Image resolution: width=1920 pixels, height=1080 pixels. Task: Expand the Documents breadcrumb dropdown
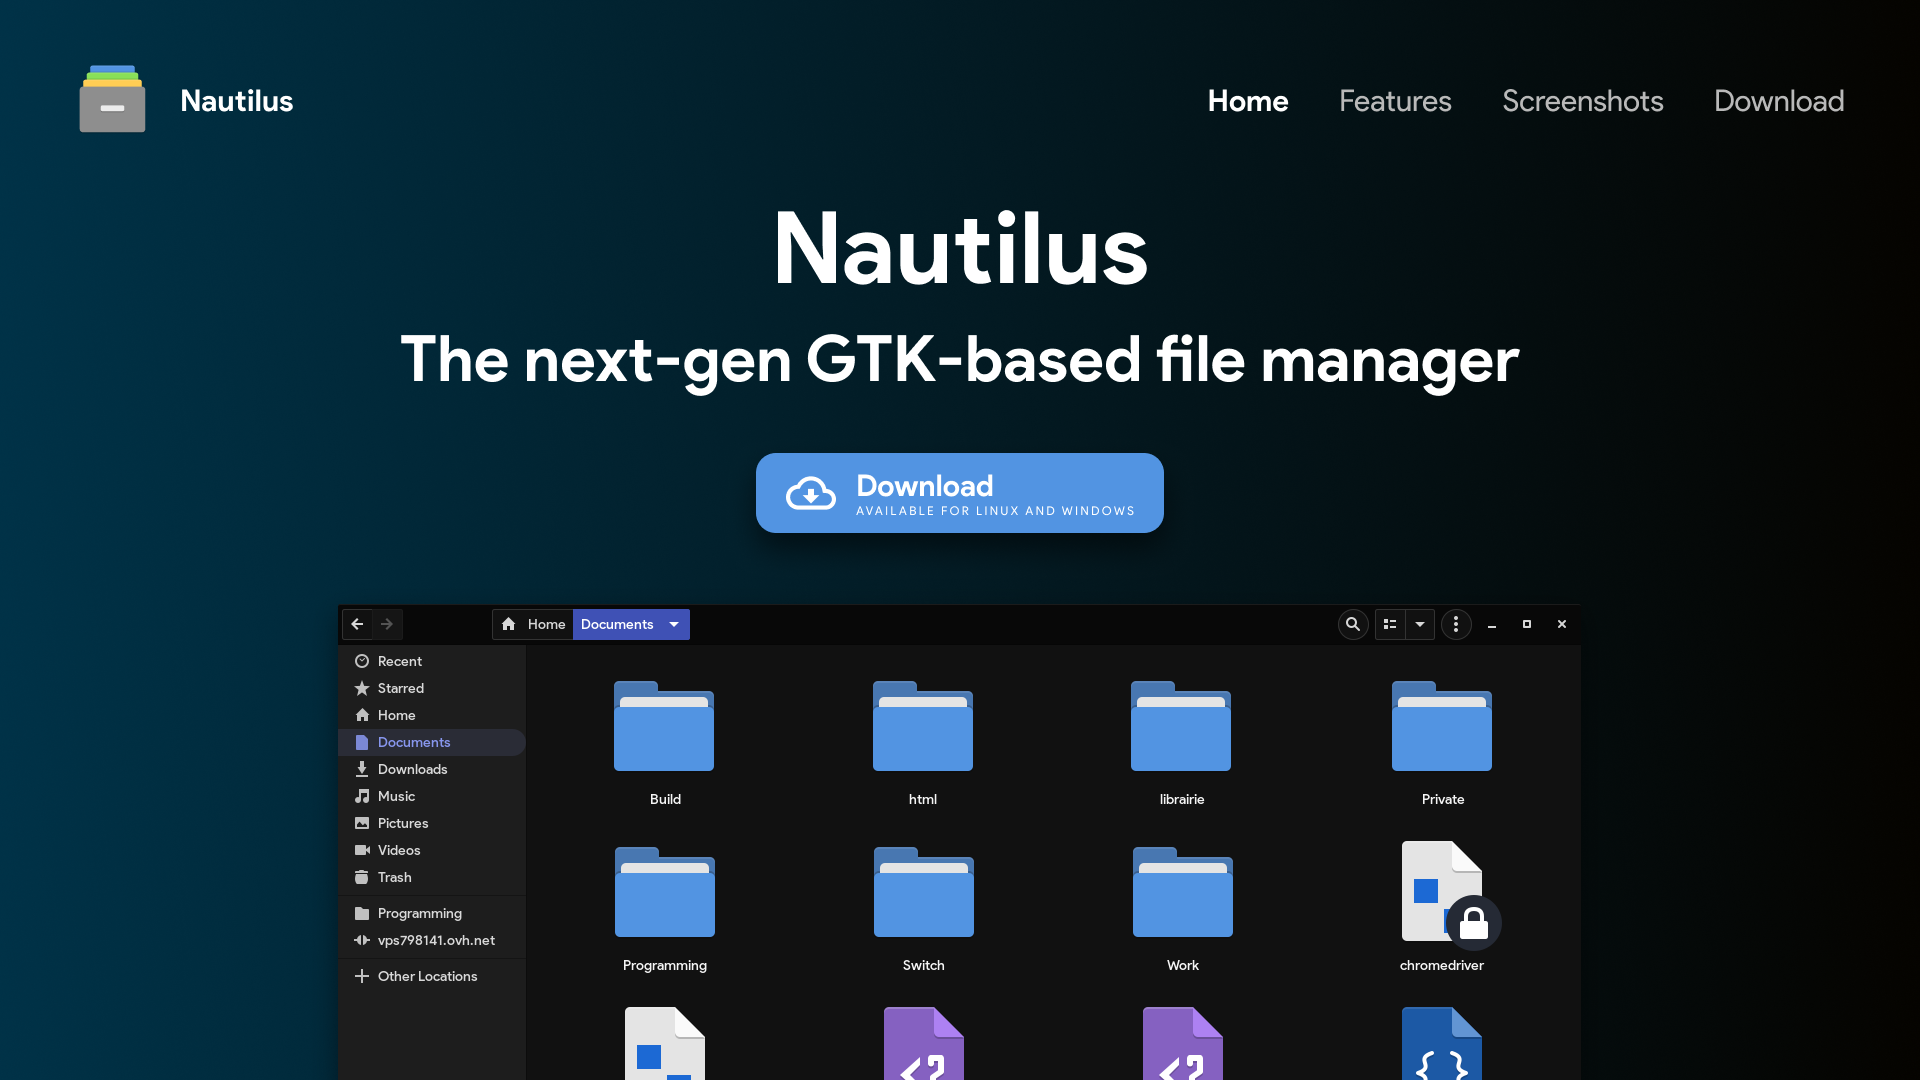[x=671, y=624]
